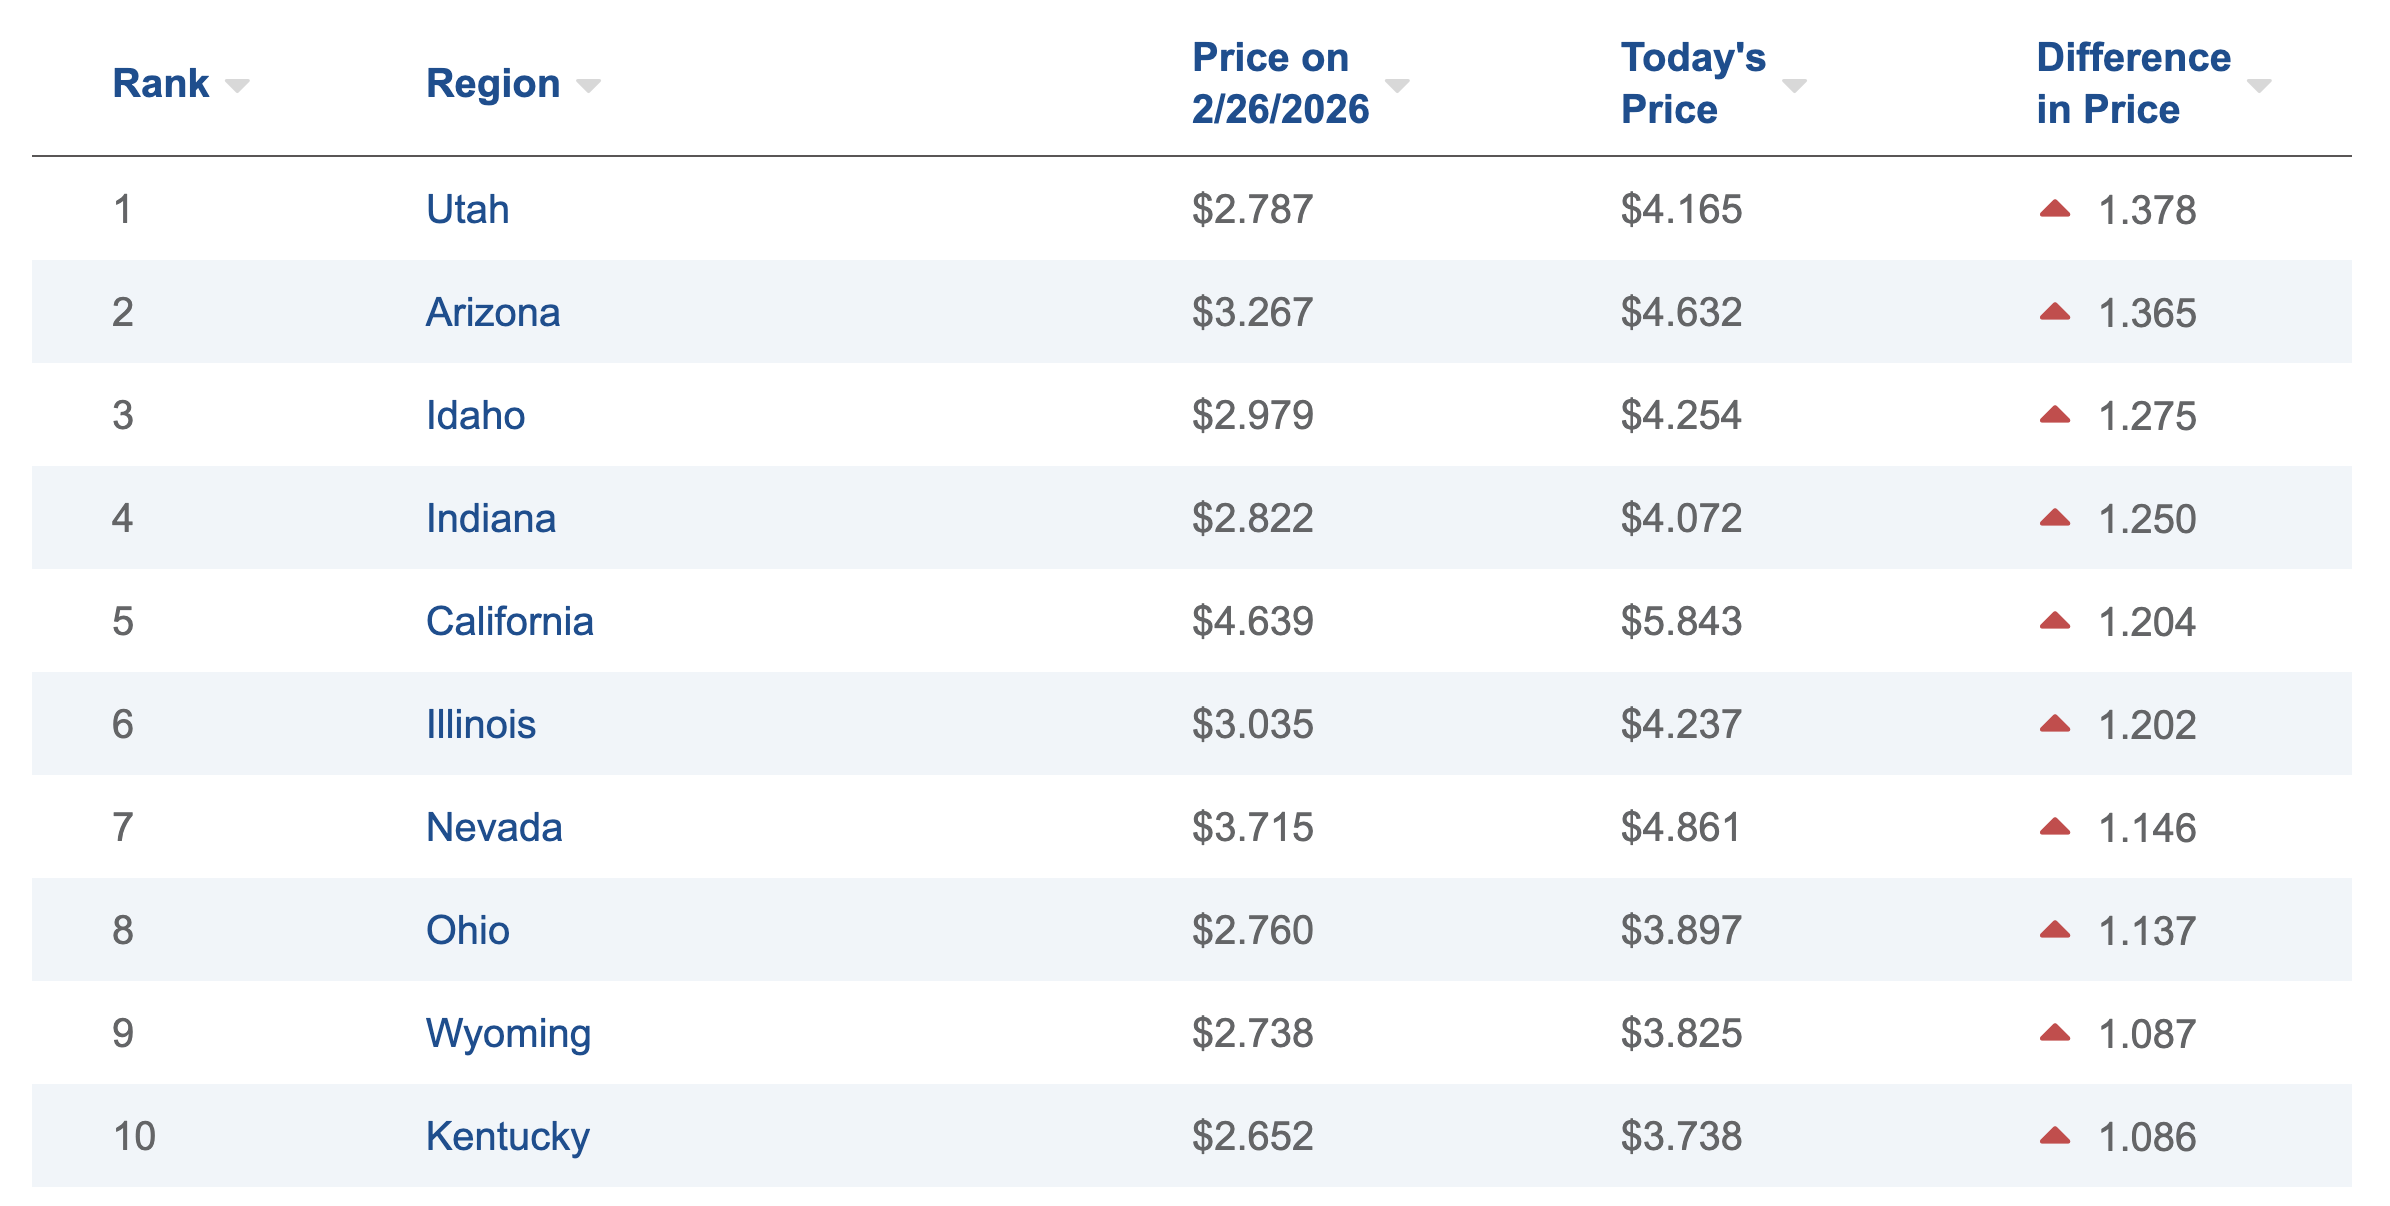Open the Kentucky link
The image size is (2390, 1206).
[507, 1137]
